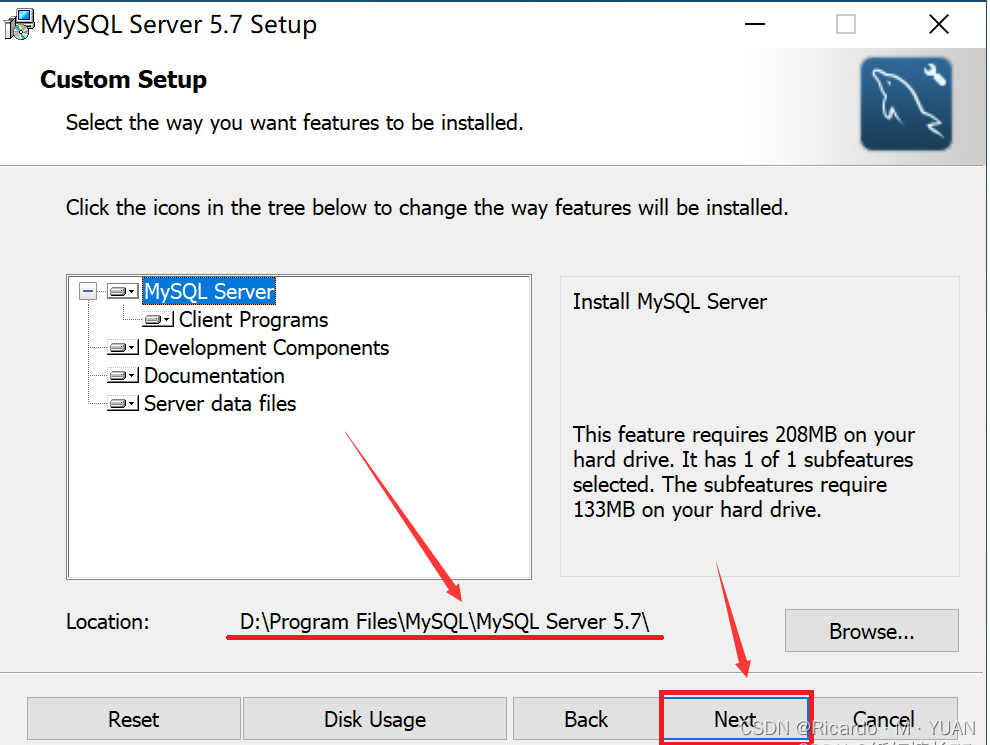Click the Reset button
The height and width of the screenshot is (745, 990).
(x=133, y=719)
